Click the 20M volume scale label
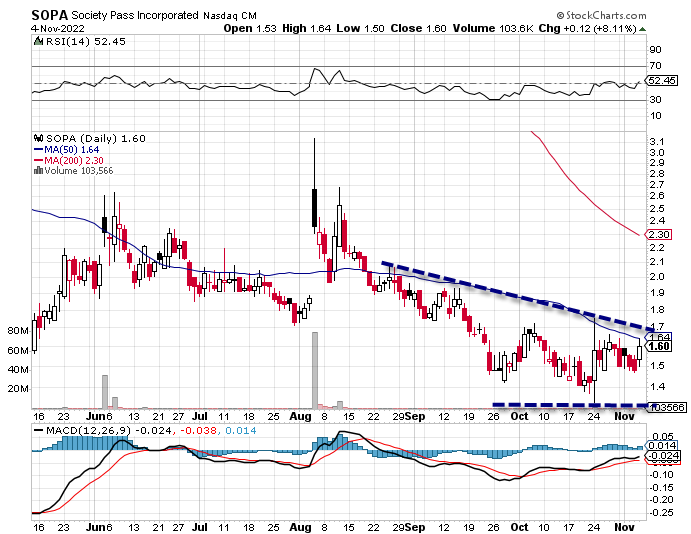 [x=18, y=389]
